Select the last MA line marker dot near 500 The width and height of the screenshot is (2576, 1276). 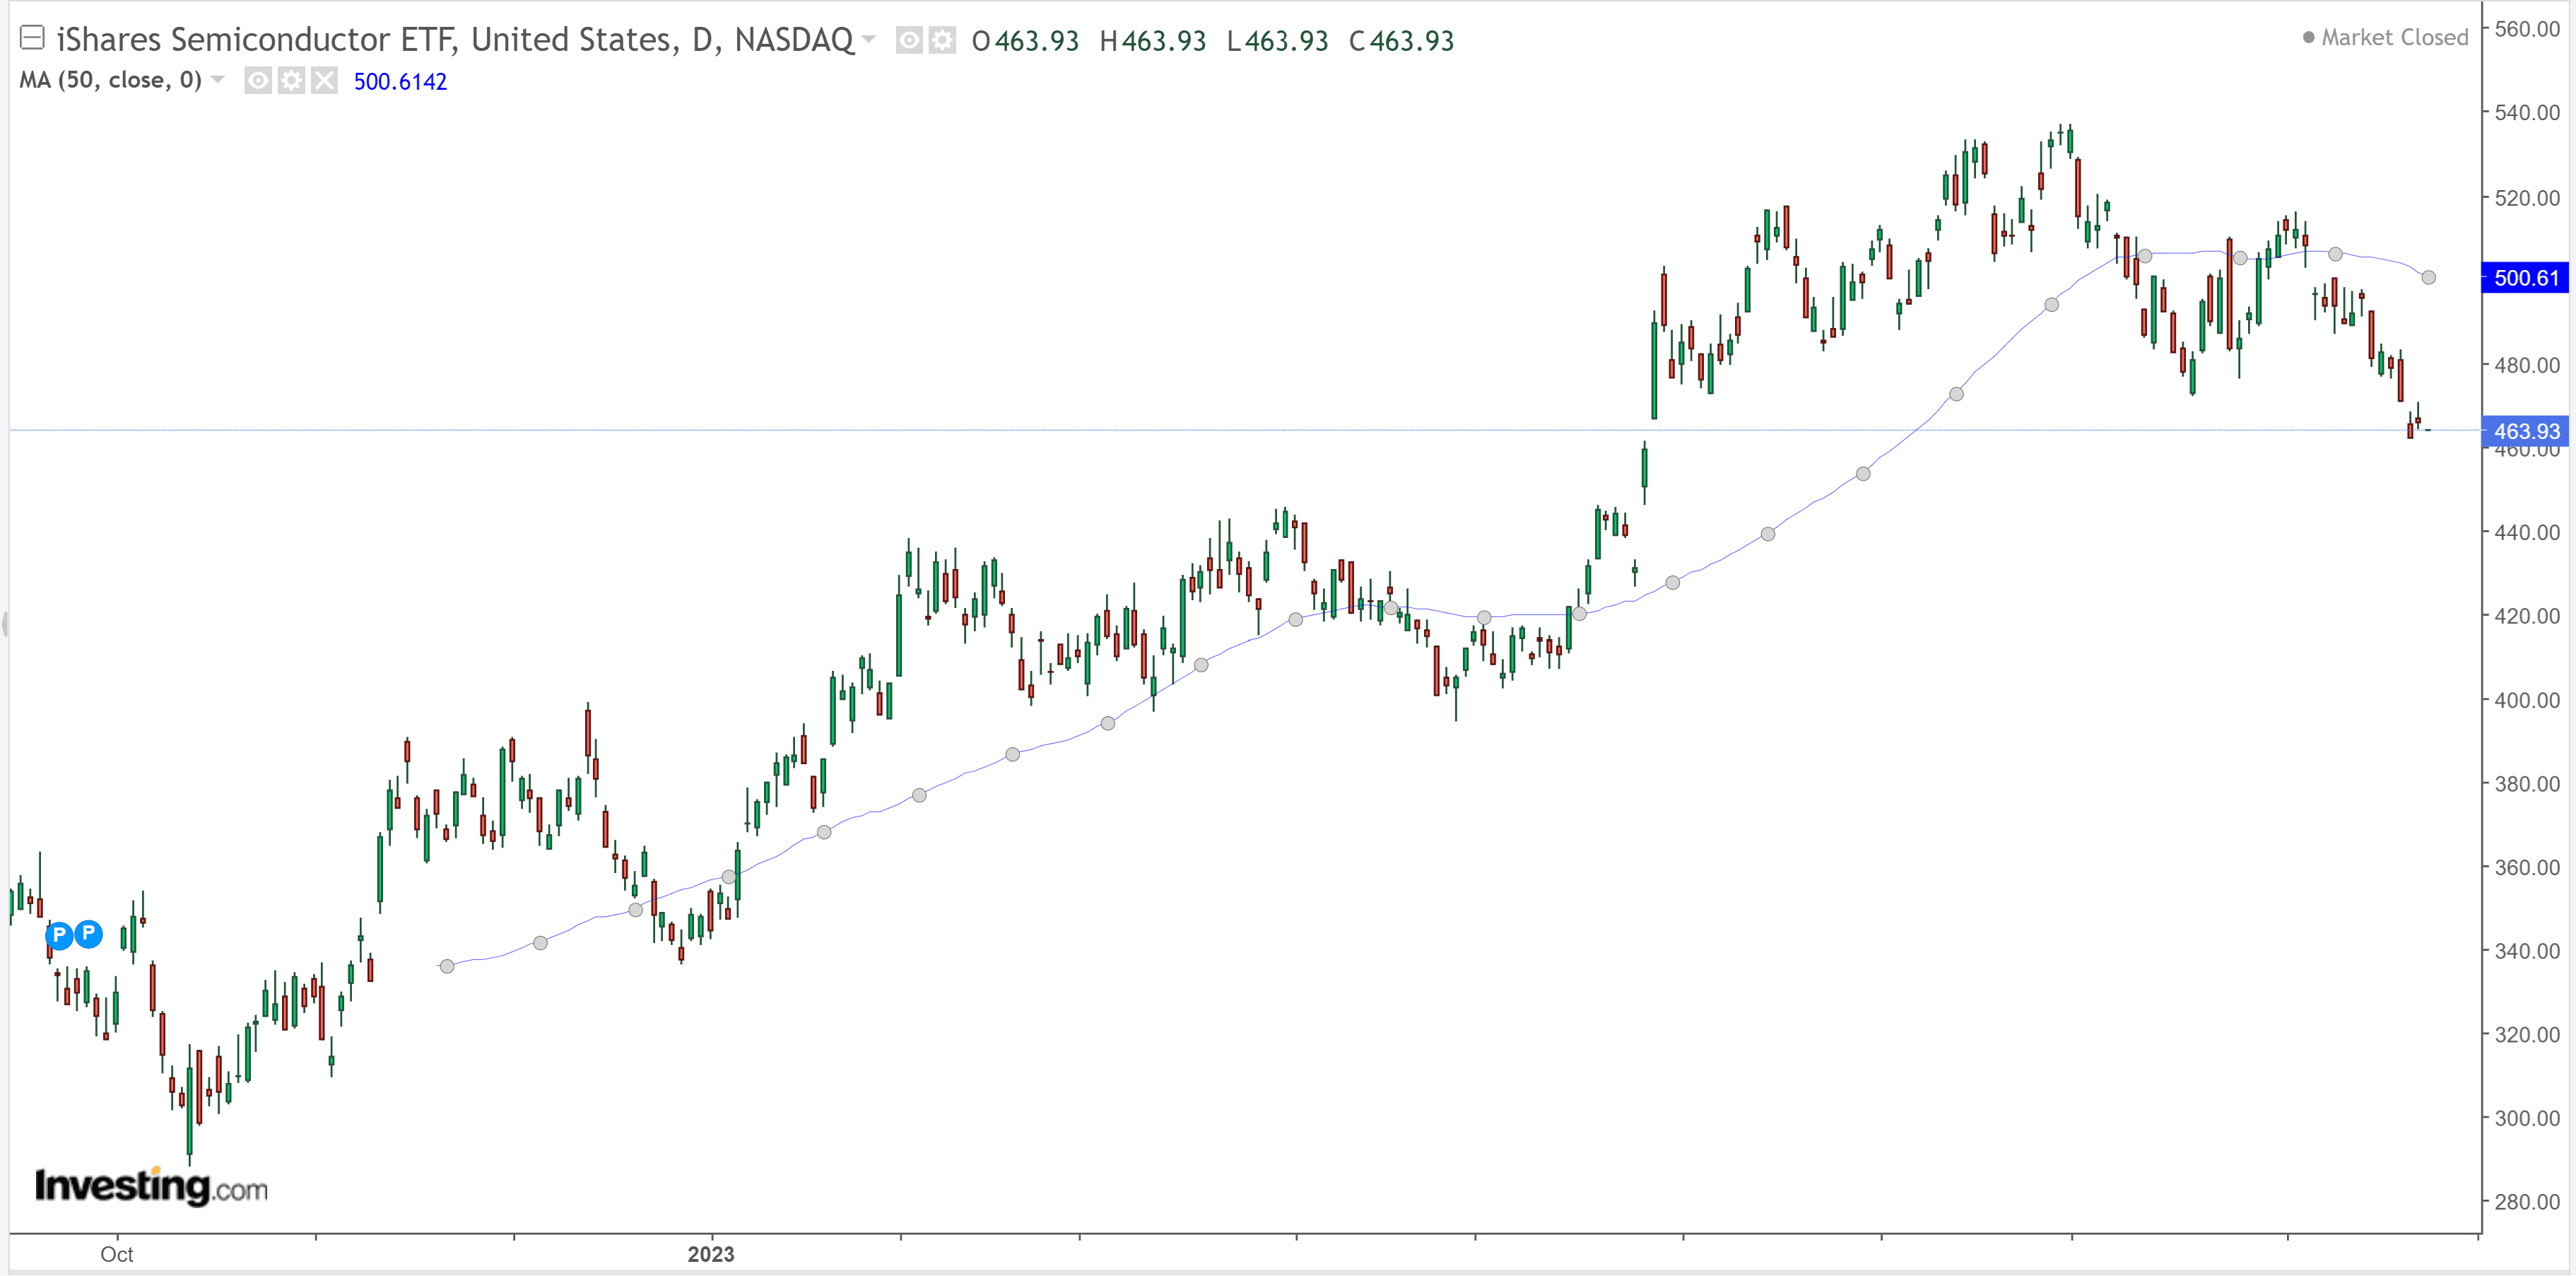[2428, 277]
